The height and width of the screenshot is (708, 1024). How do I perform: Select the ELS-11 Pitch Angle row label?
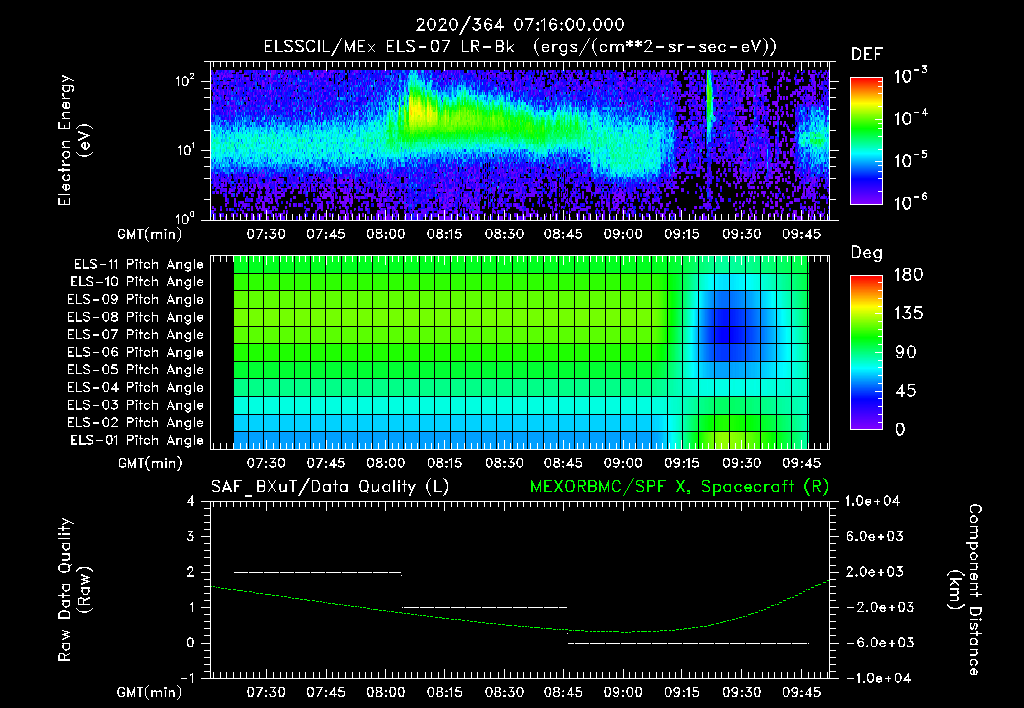(138, 265)
